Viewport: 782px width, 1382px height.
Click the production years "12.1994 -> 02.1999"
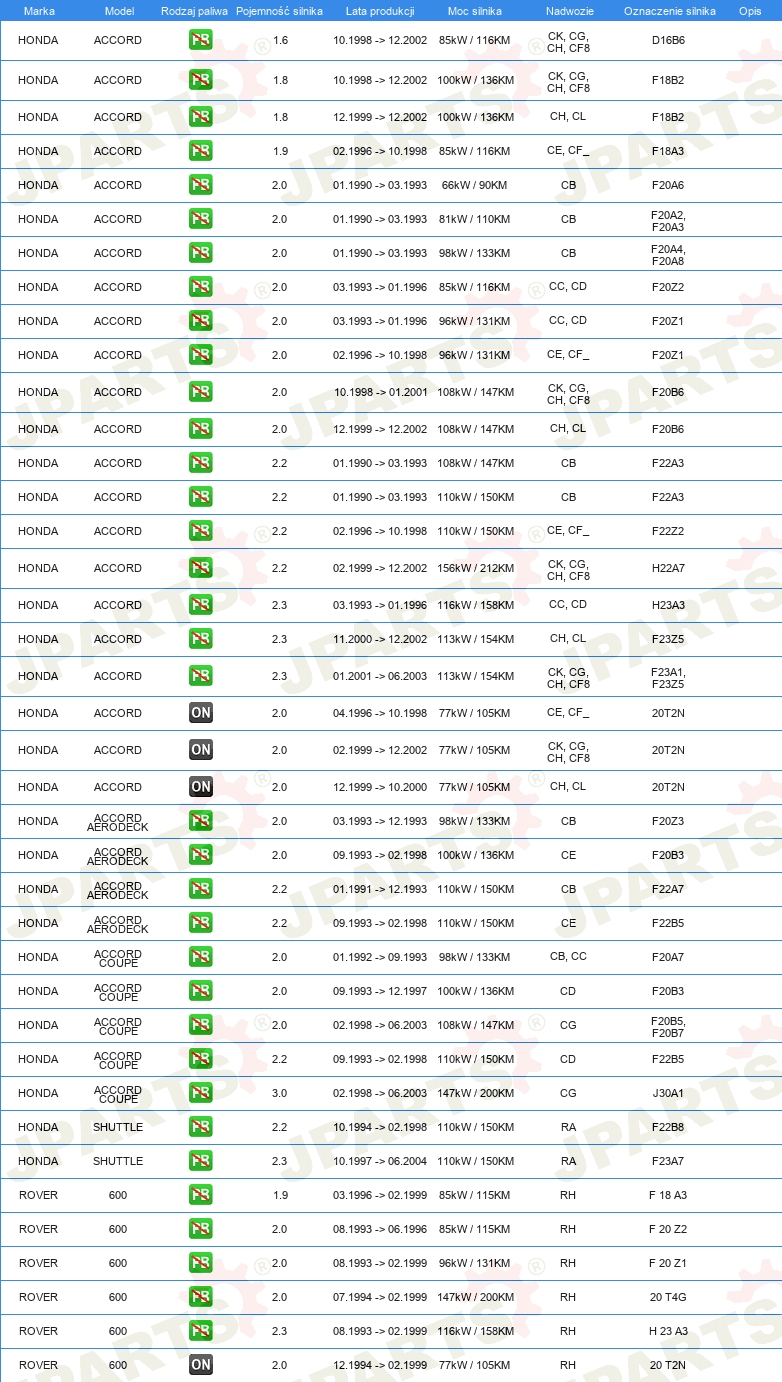point(380,1365)
